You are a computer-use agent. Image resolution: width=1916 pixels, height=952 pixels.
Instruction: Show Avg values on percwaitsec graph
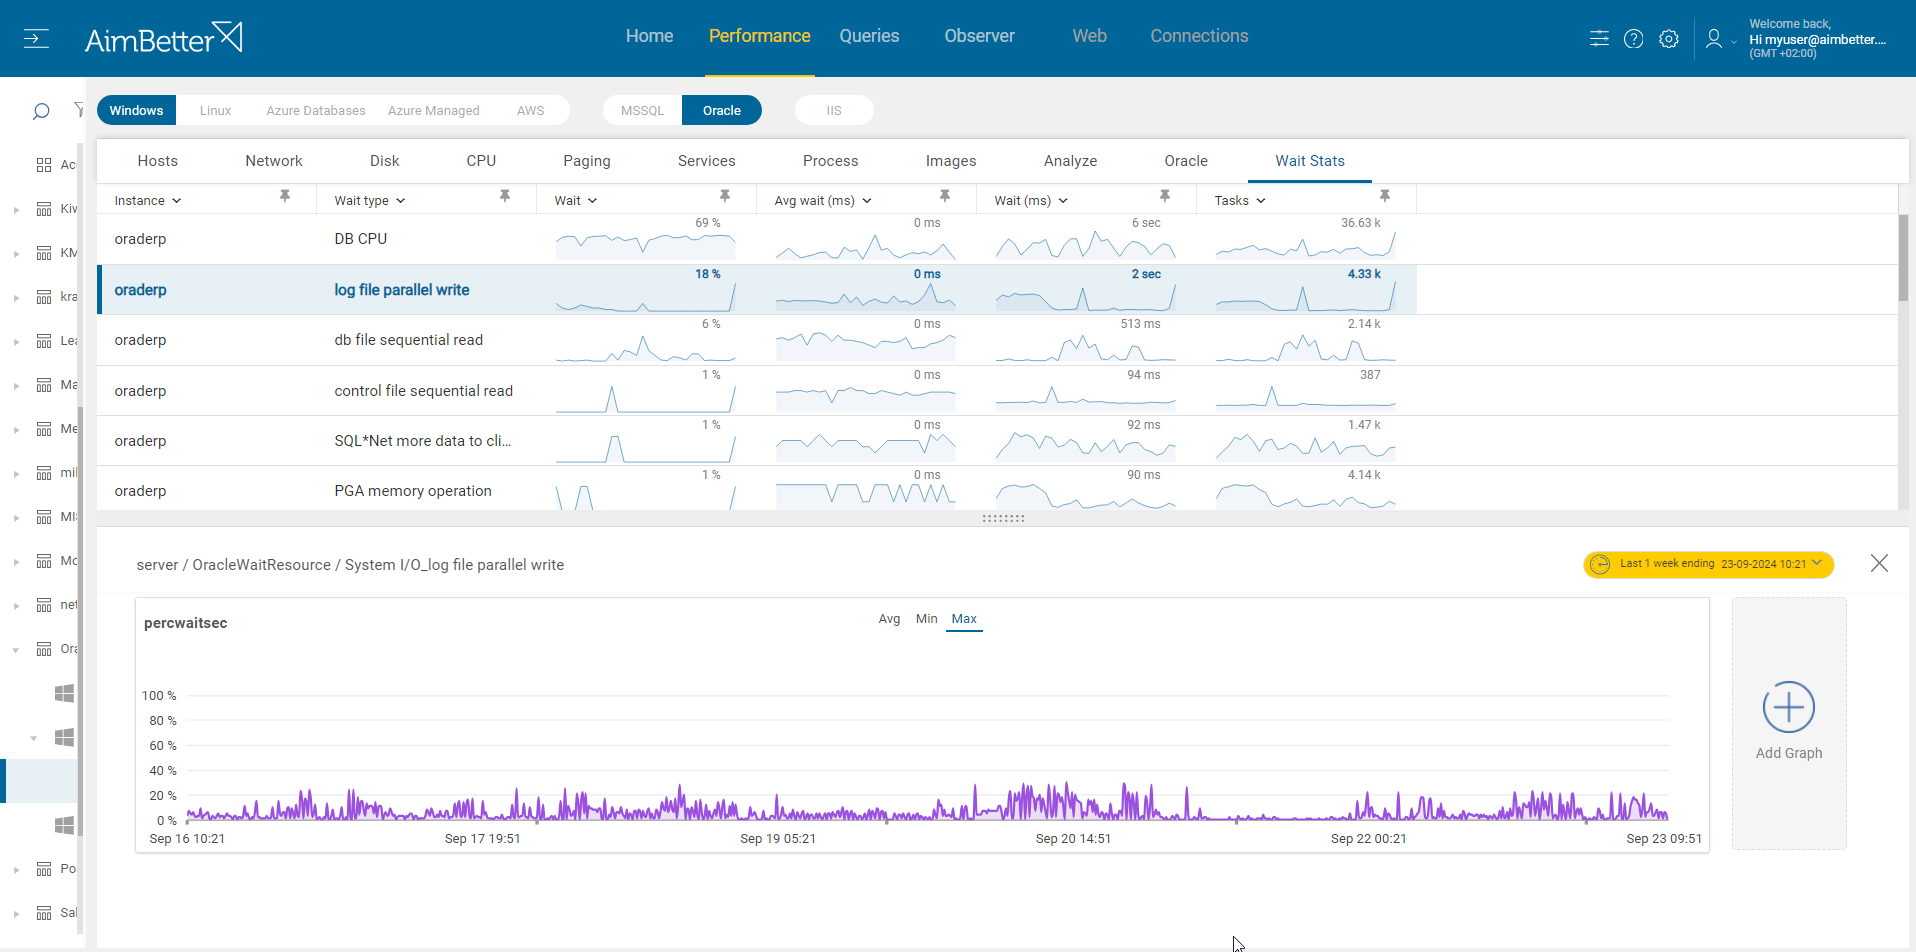point(889,619)
